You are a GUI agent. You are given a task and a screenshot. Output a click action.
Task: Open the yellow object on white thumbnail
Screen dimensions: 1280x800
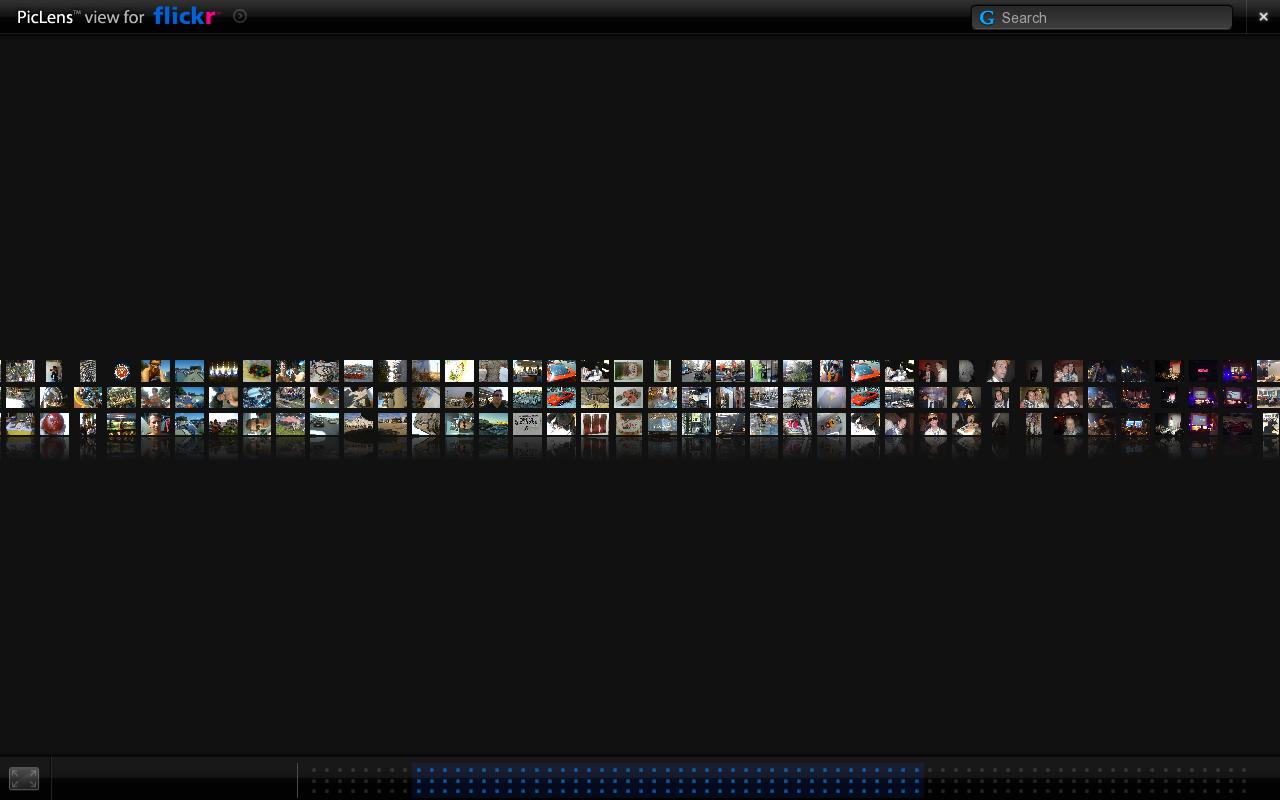click(x=459, y=371)
